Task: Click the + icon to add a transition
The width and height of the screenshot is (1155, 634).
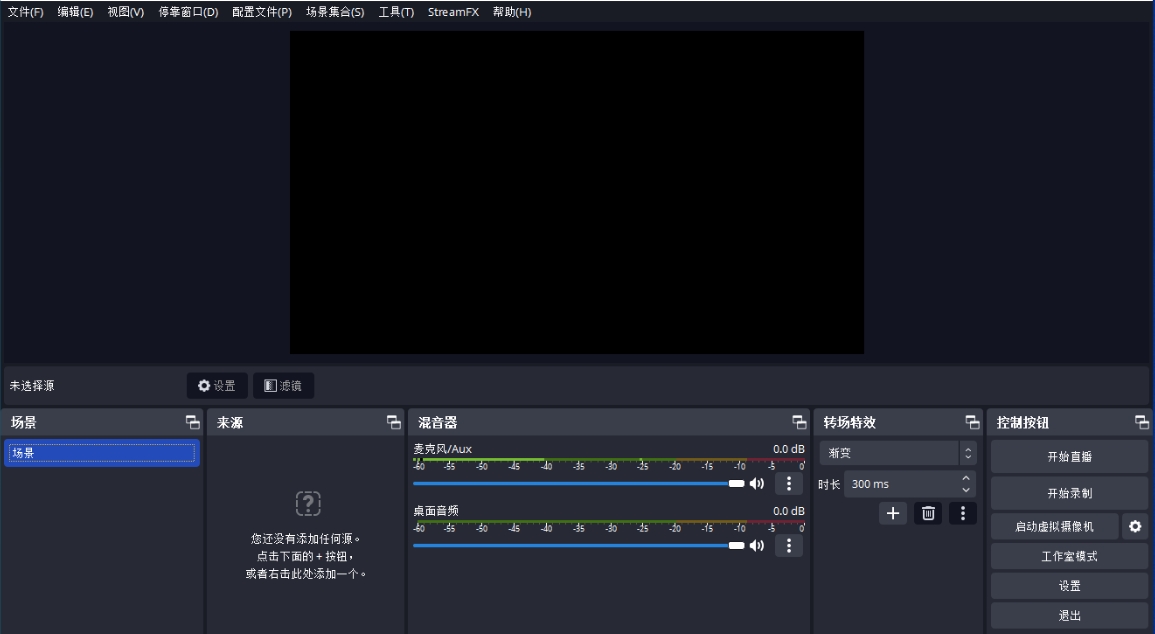Action: (x=892, y=513)
